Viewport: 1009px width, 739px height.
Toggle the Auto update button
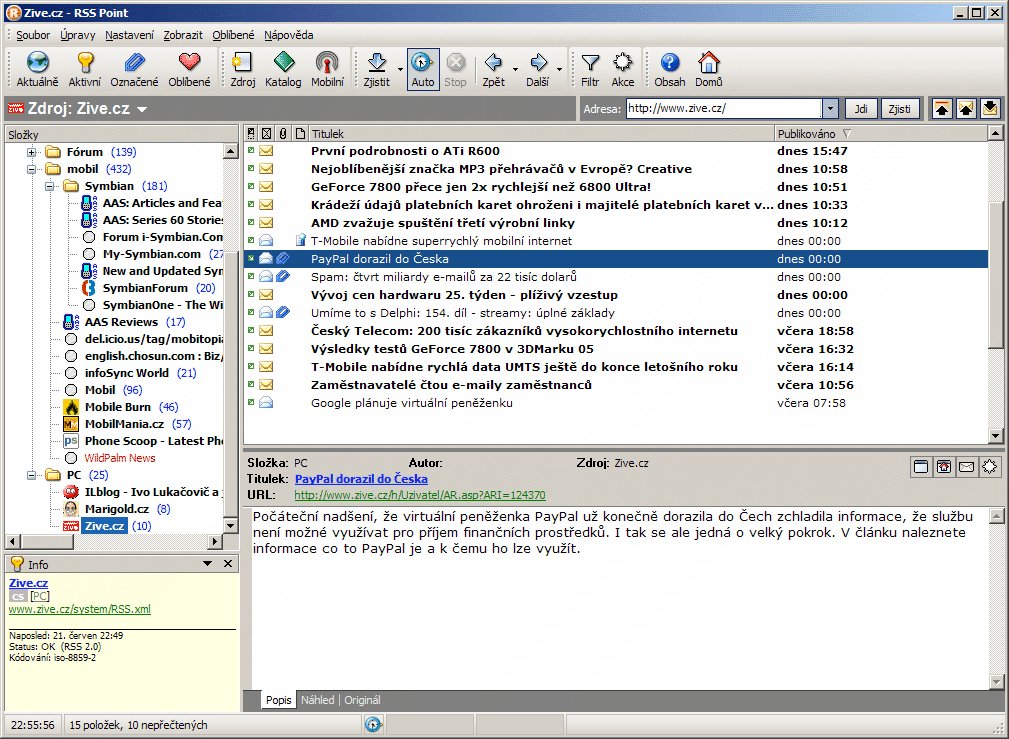tap(423, 69)
